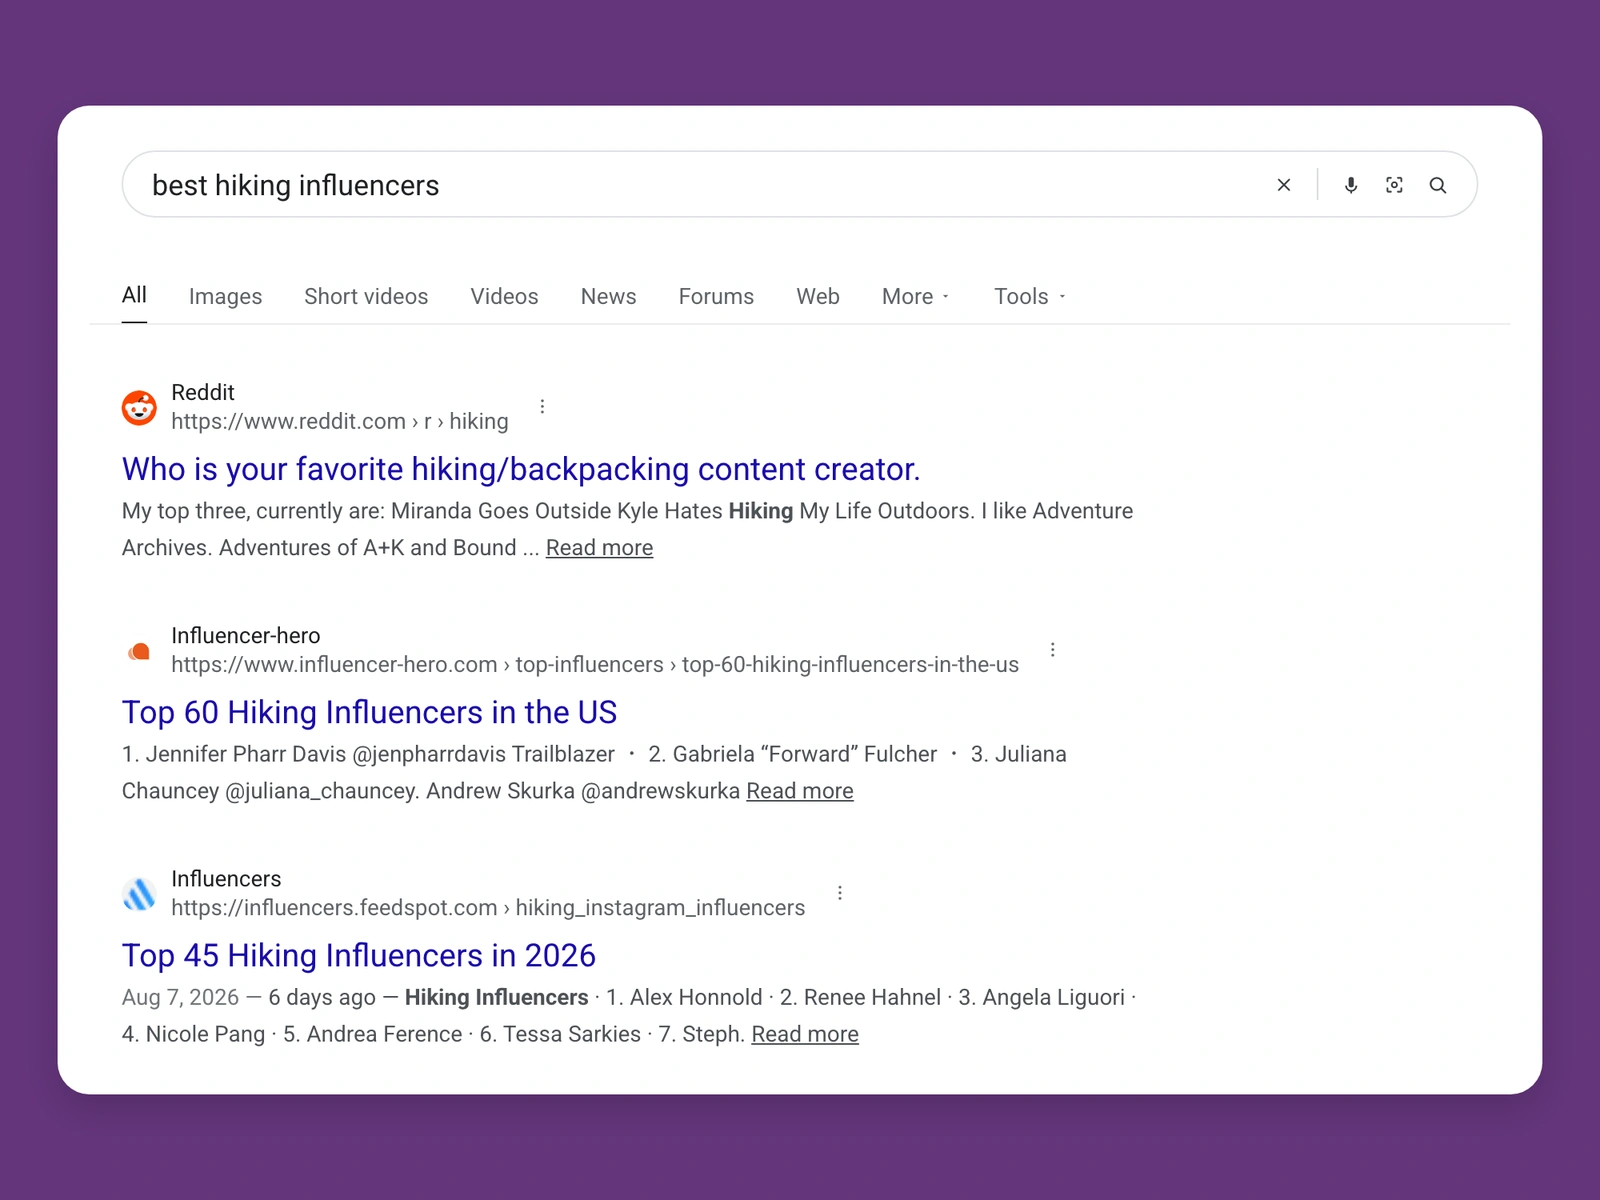Click the 'Influencers' site name

click(x=226, y=879)
